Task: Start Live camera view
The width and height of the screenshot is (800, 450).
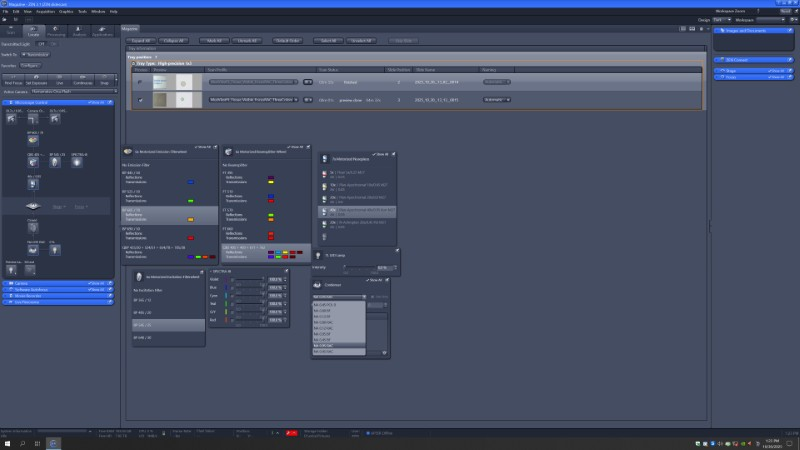Action: [x=60, y=81]
